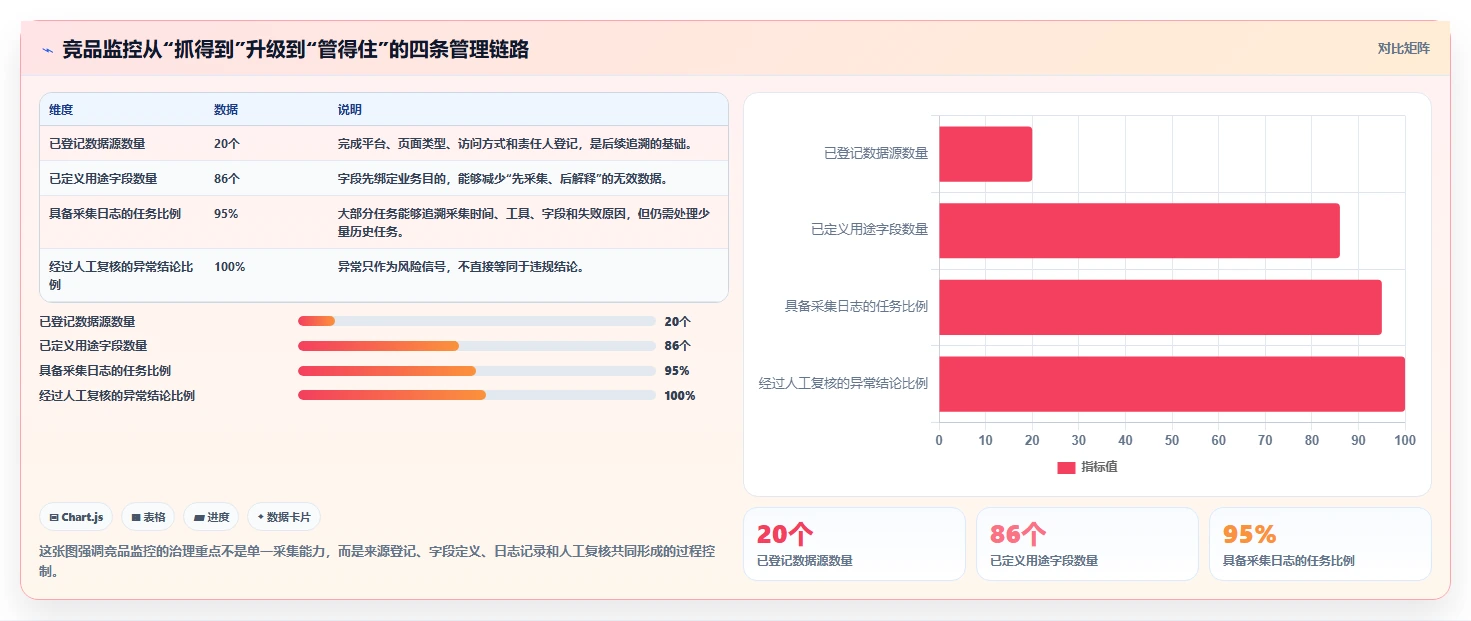Click the x-axis tick label 0
The height and width of the screenshot is (621, 1471).
[938, 440]
